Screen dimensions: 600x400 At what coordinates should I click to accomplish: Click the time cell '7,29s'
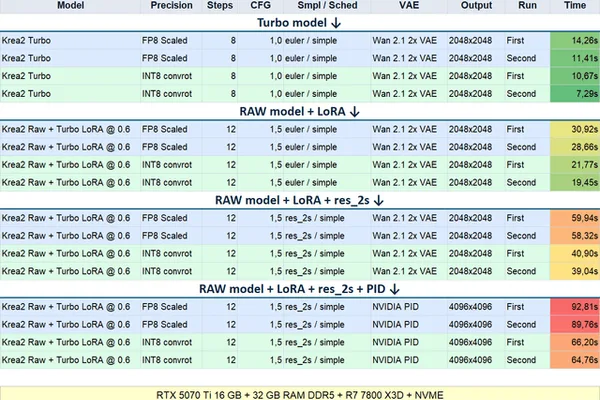575,94
